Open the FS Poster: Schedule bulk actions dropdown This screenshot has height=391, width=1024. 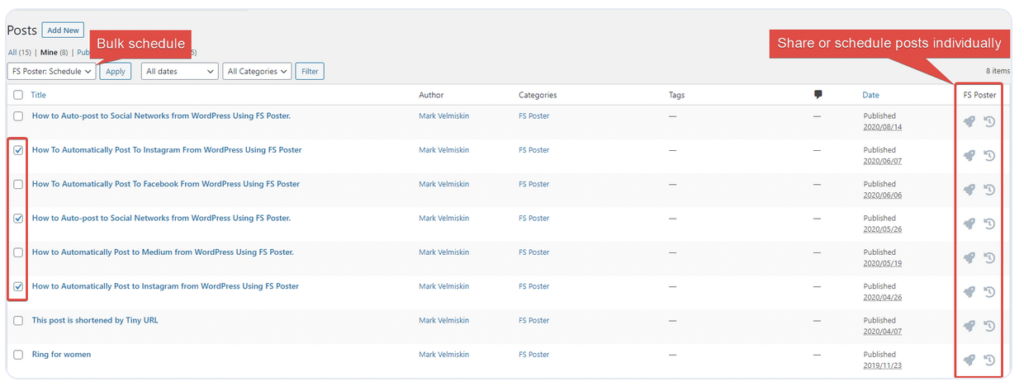[x=52, y=71]
